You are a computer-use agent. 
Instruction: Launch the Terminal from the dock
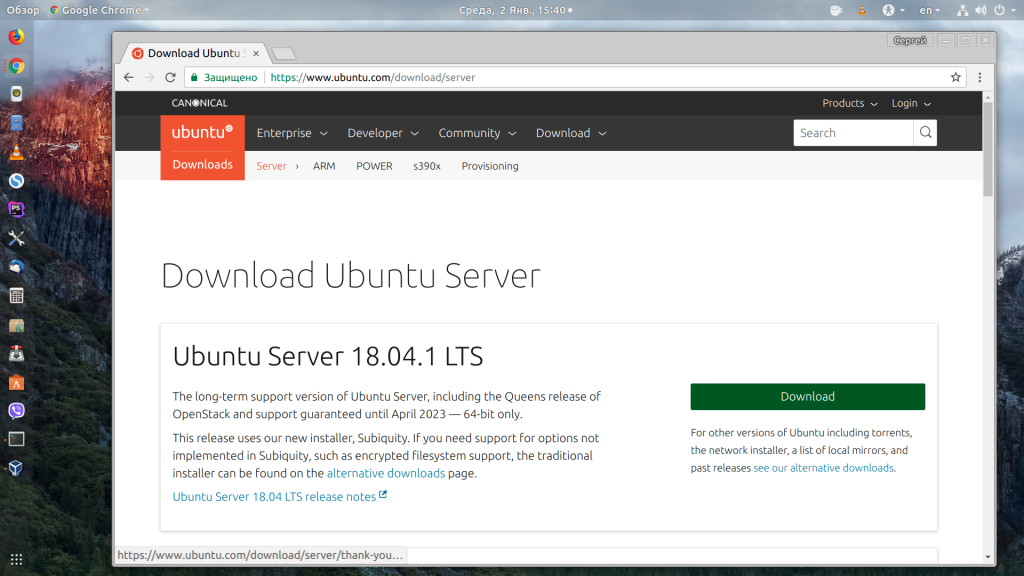[x=14, y=438]
